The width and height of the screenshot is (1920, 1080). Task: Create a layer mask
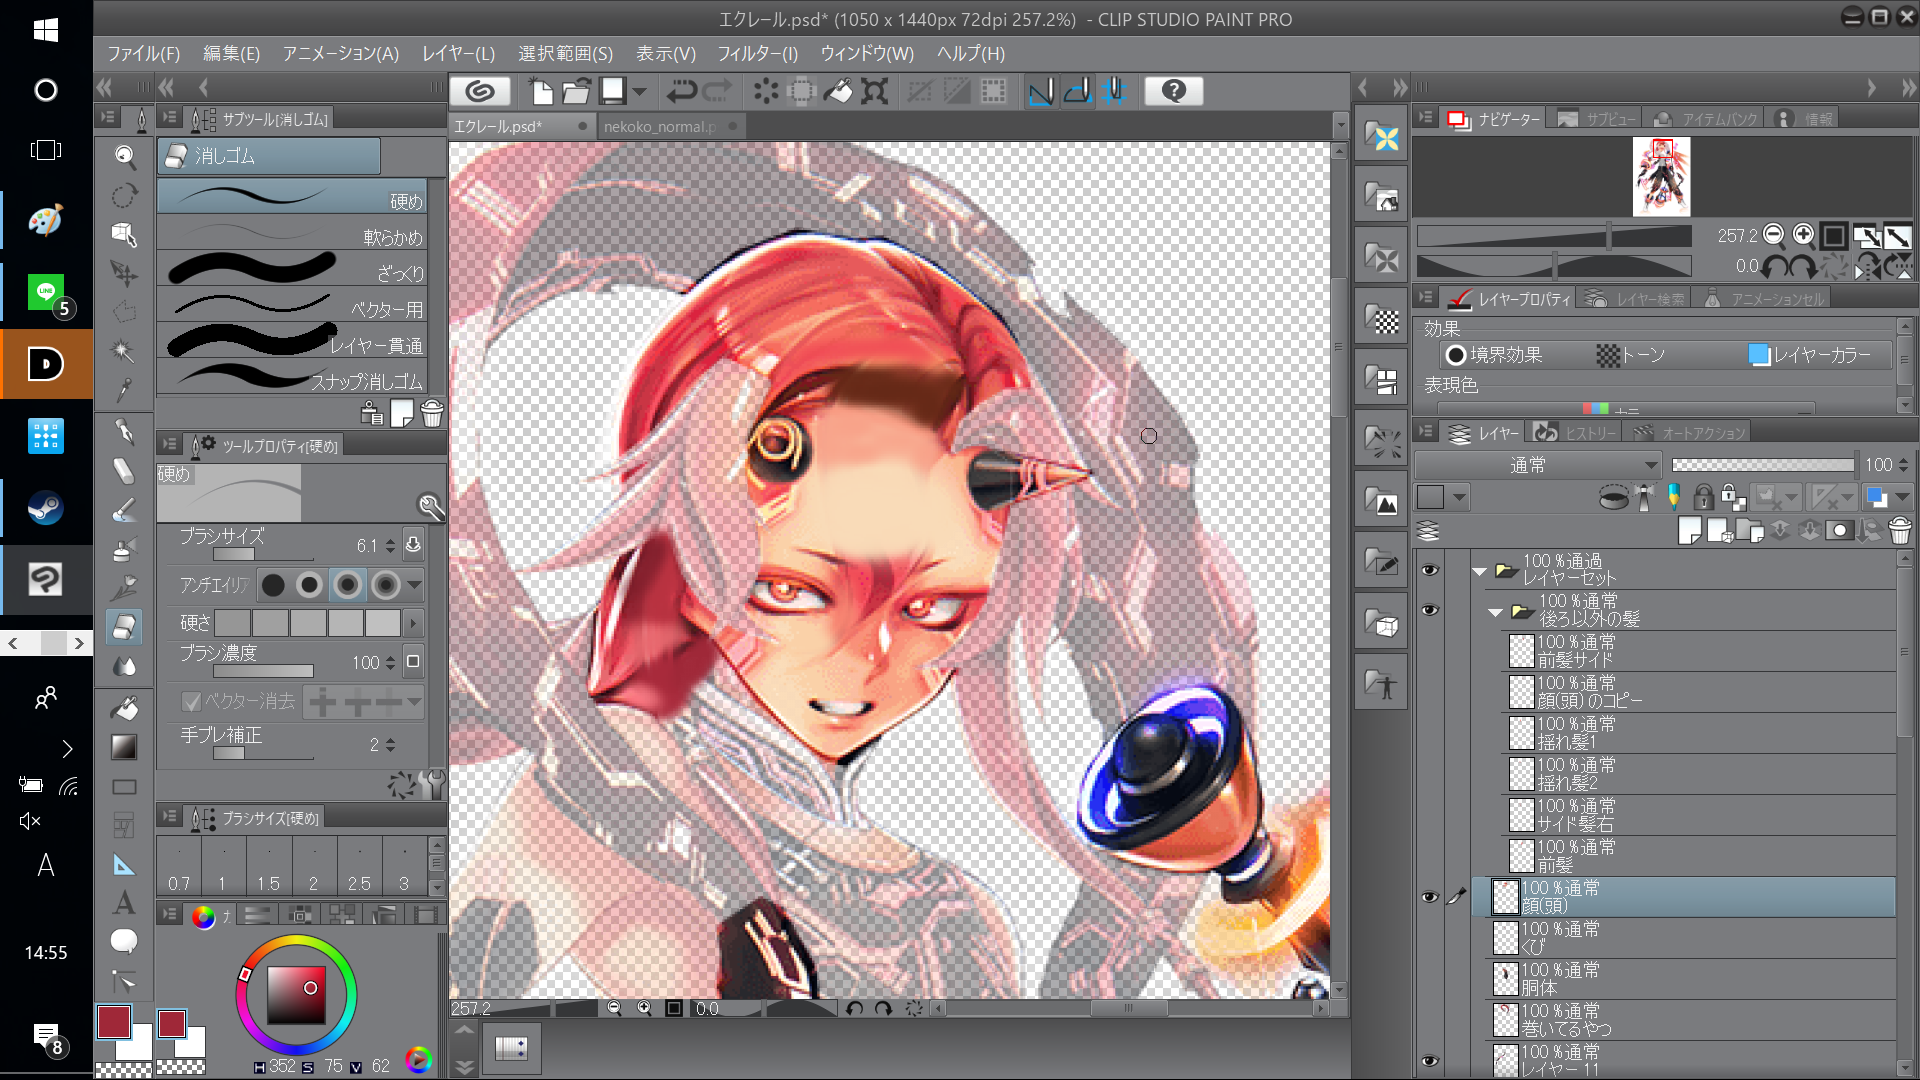(1839, 531)
